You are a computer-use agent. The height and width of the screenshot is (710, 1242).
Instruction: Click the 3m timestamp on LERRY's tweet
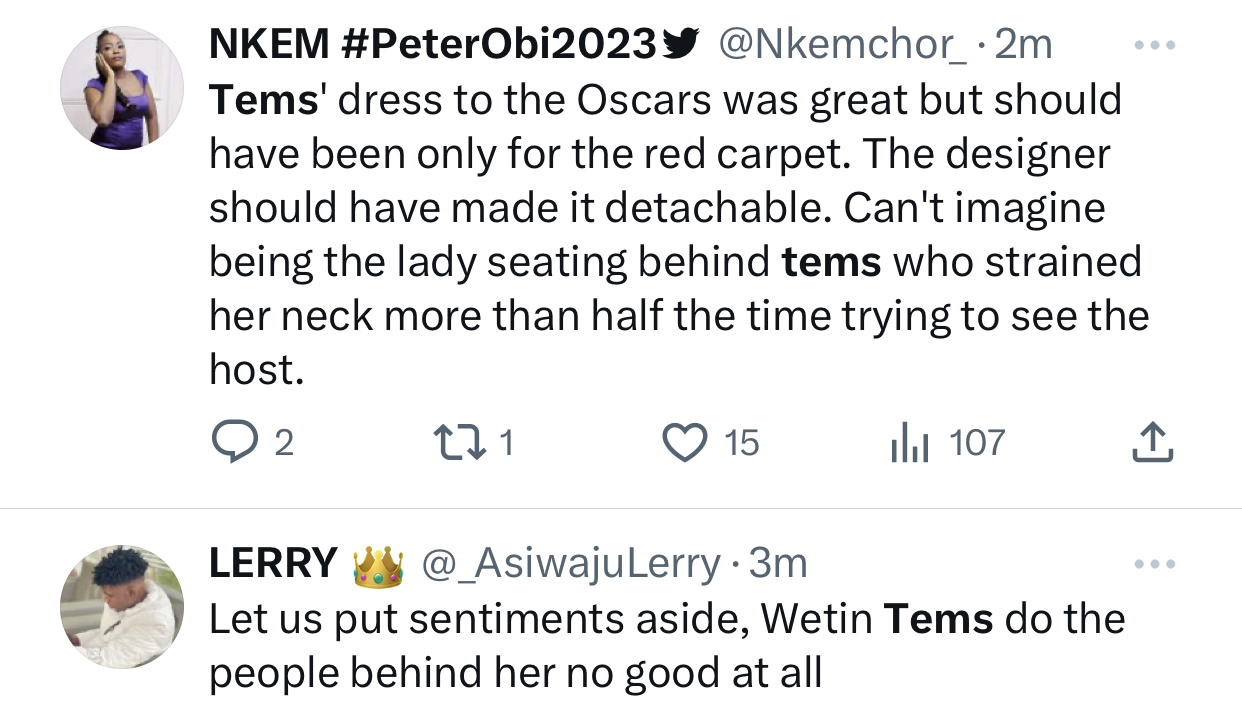[778, 566]
